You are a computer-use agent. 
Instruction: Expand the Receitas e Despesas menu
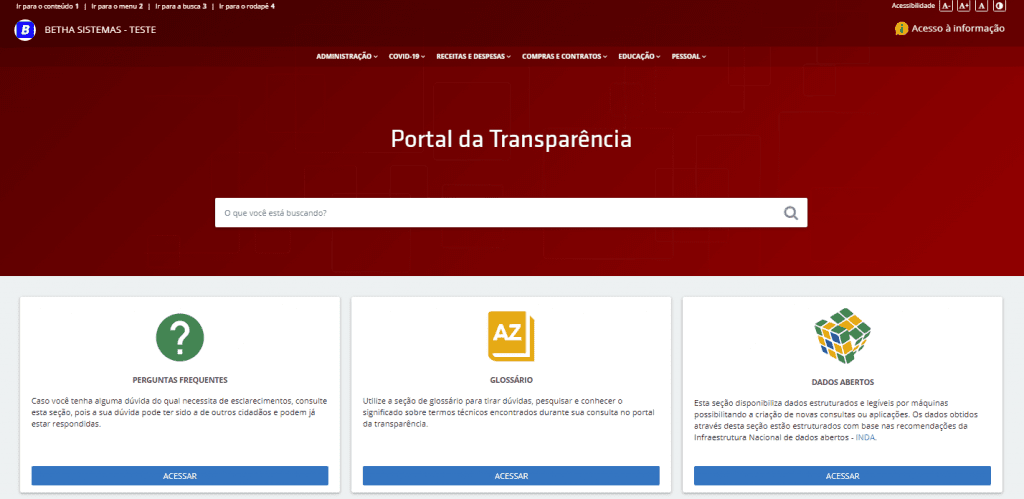pyautogui.click(x=473, y=57)
